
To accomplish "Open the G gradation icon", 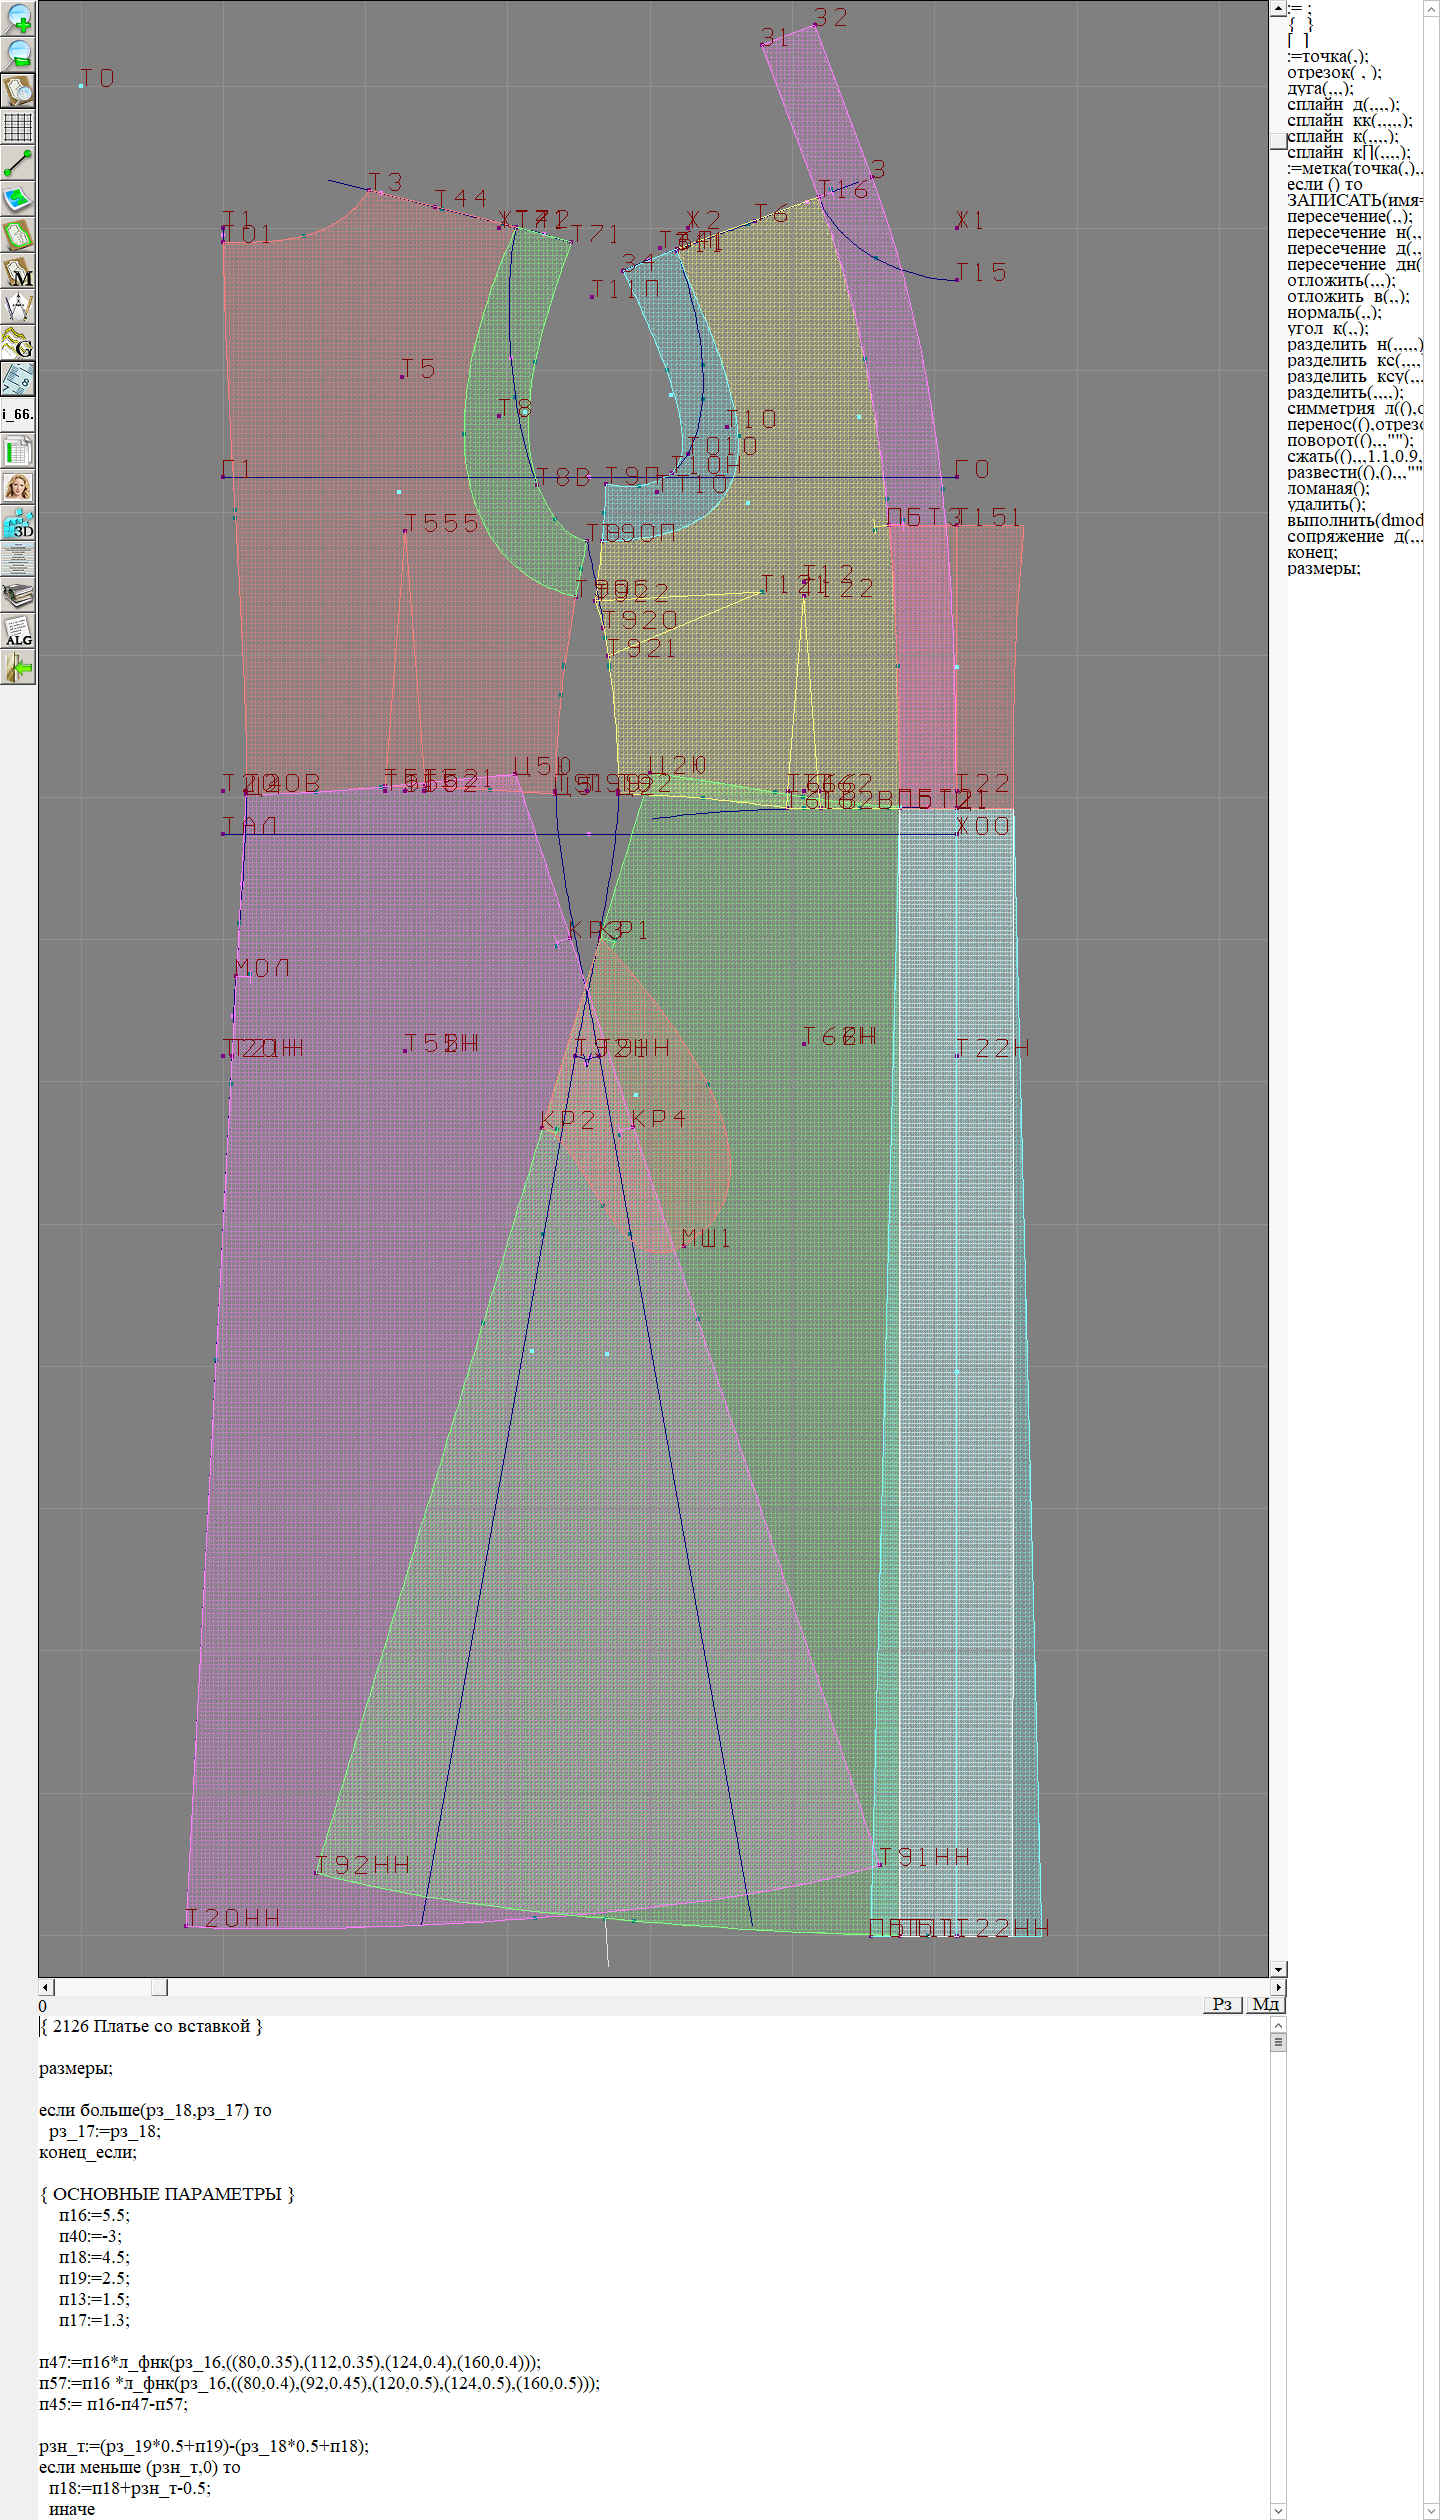I will point(18,343).
